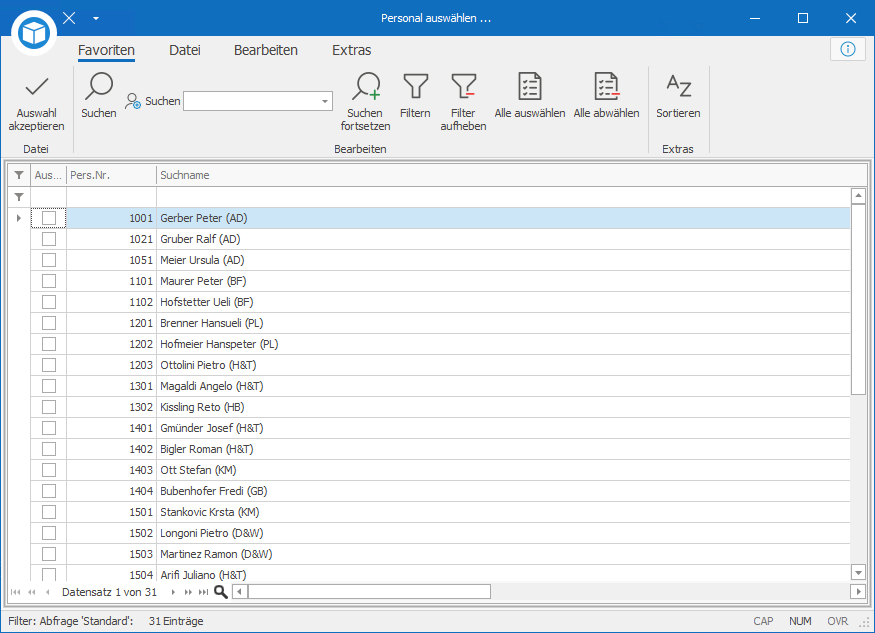
Task: Go to next record navigator button
Action: [173, 592]
